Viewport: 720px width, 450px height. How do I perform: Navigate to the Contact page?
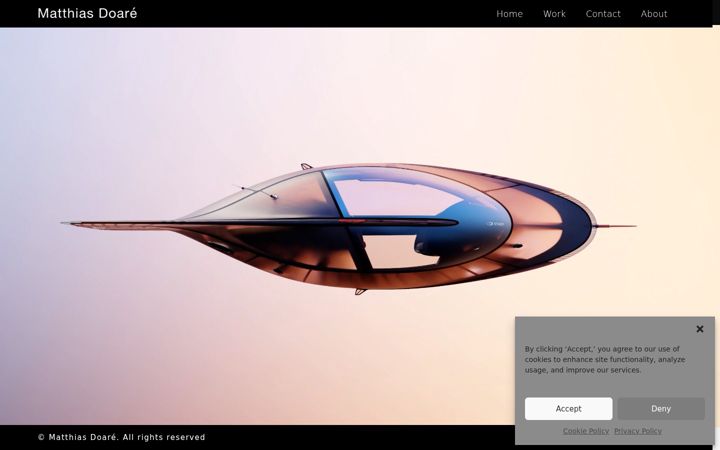pos(603,14)
